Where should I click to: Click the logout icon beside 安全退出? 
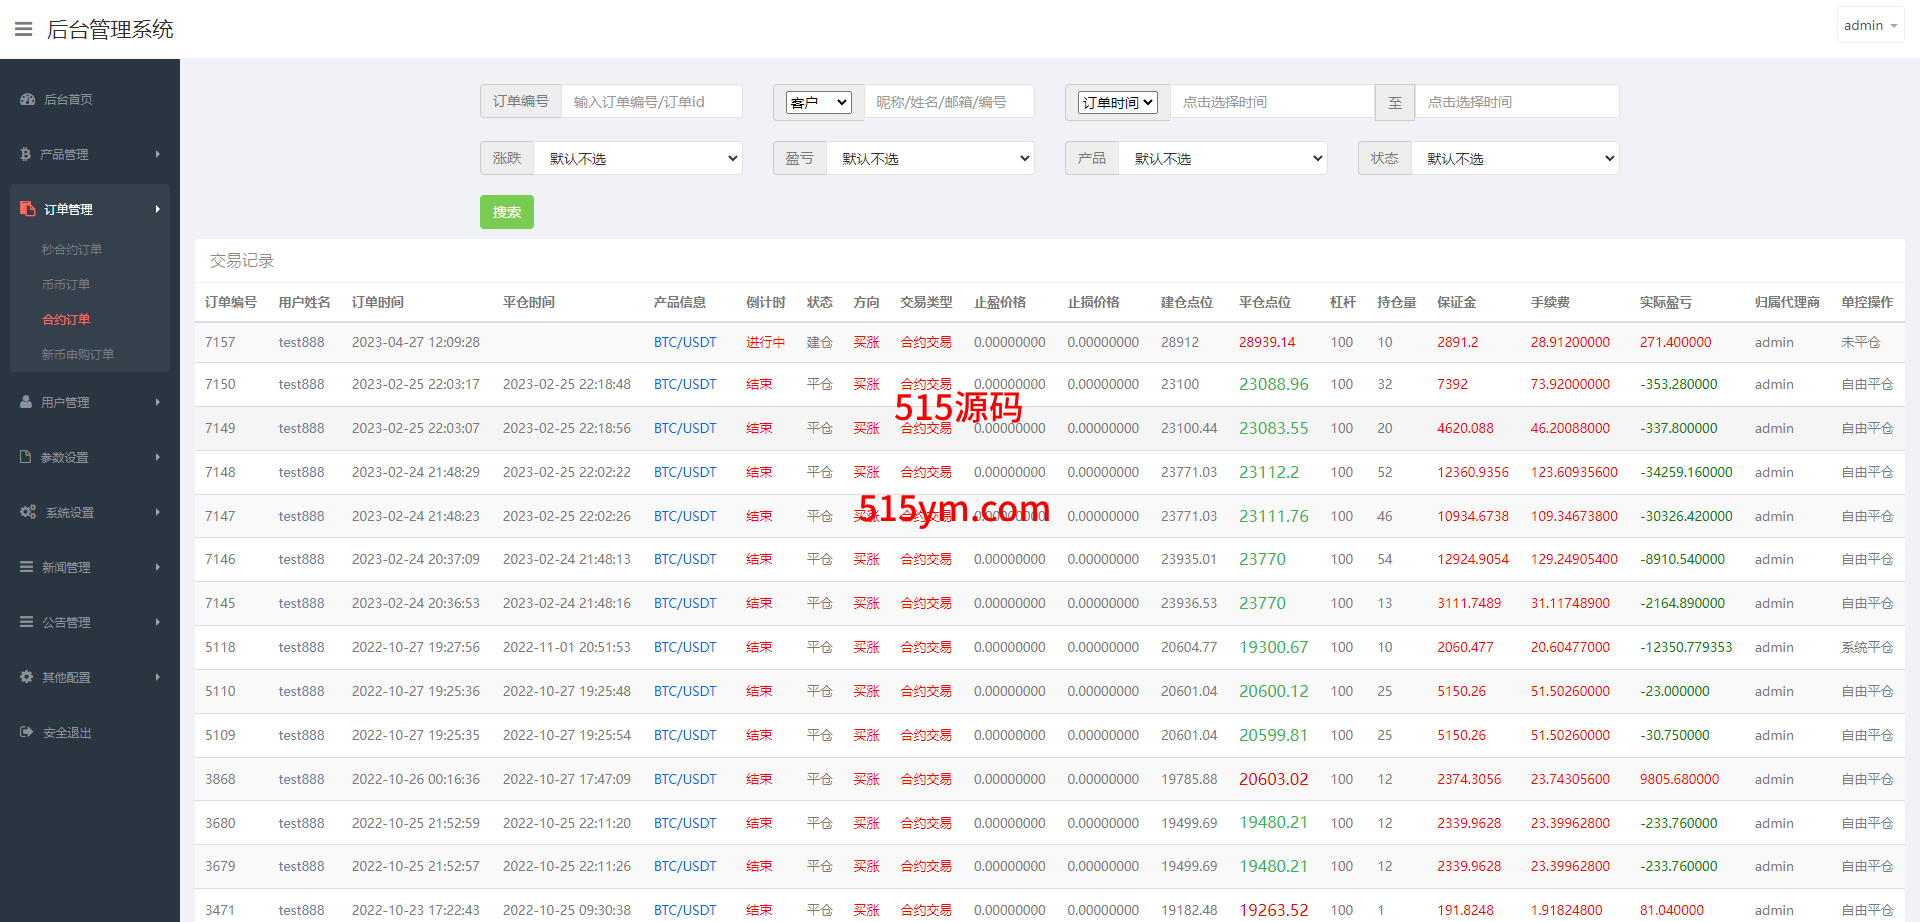(x=27, y=732)
